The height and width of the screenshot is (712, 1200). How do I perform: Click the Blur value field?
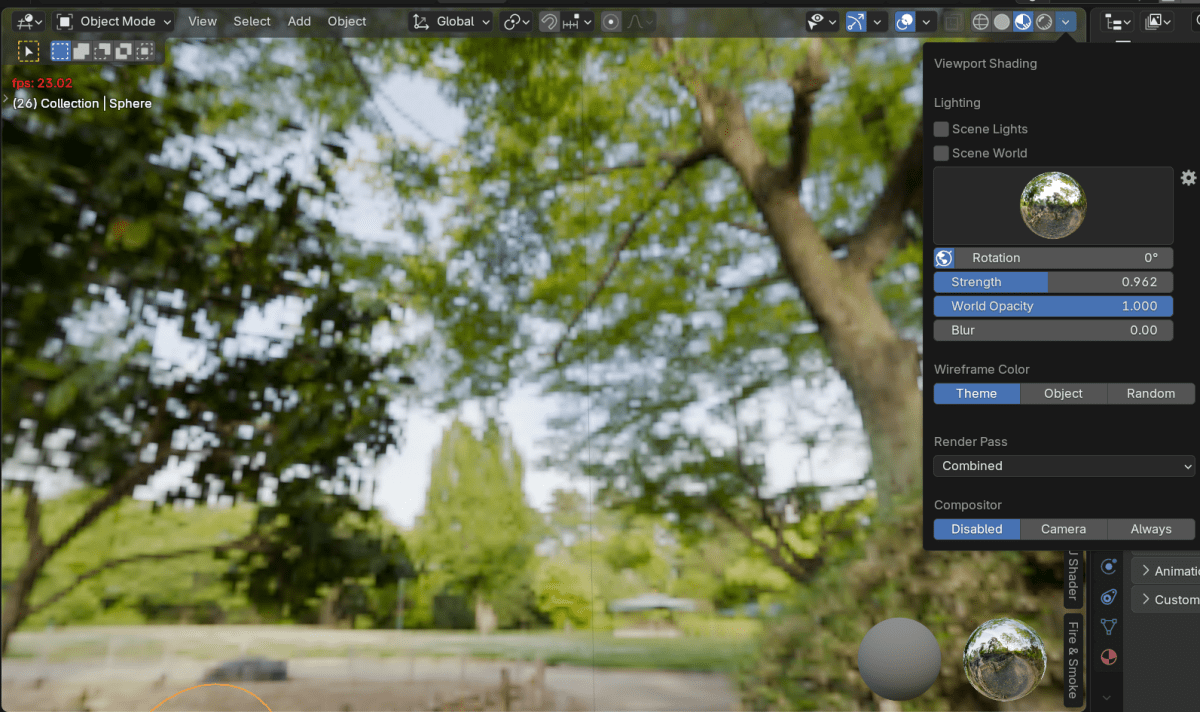click(1053, 330)
